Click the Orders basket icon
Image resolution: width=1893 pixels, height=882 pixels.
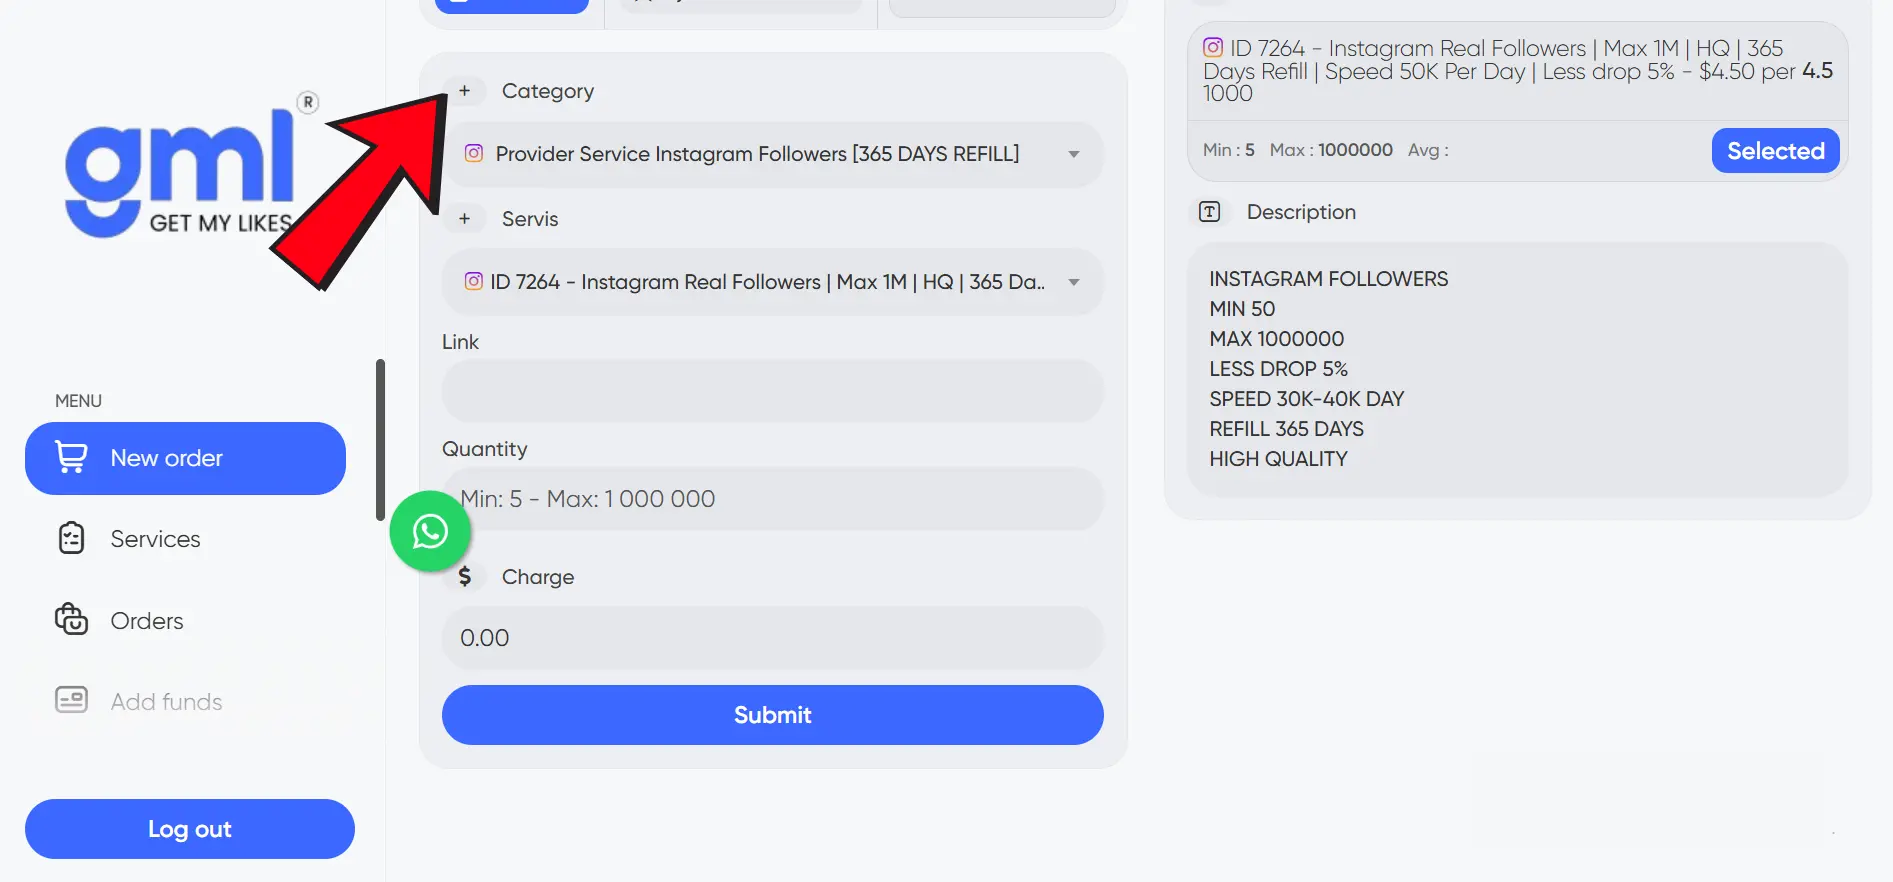(x=71, y=620)
